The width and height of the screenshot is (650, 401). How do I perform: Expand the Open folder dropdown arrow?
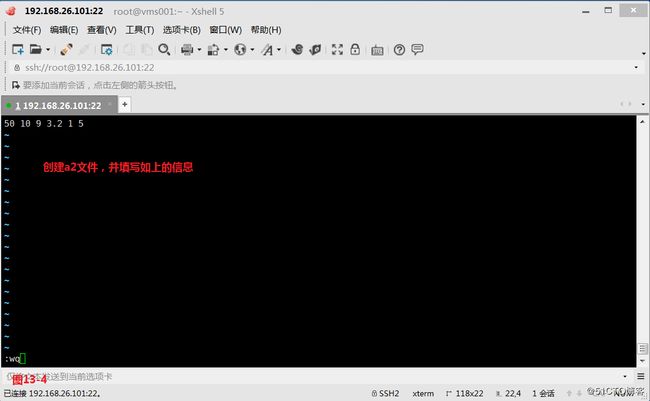pyautogui.click(x=48, y=50)
